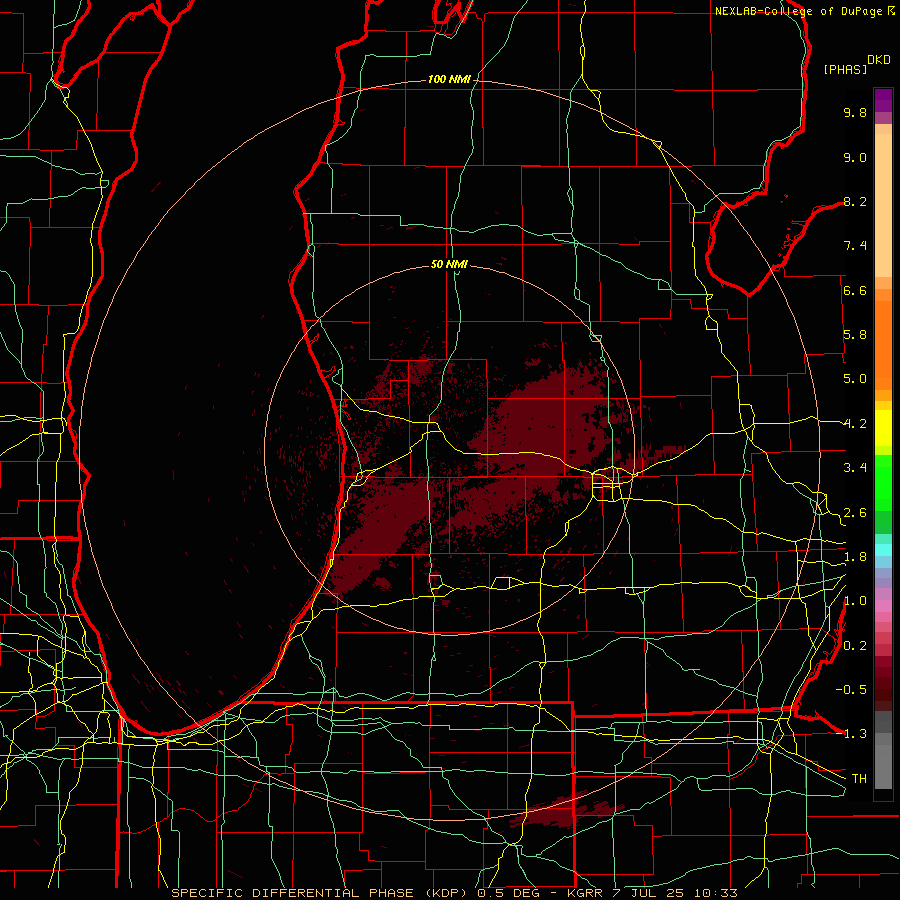The width and height of the screenshot is (900, 900).
Task: Click the 100 NMI range ring label
Action: tap(449, 79)
